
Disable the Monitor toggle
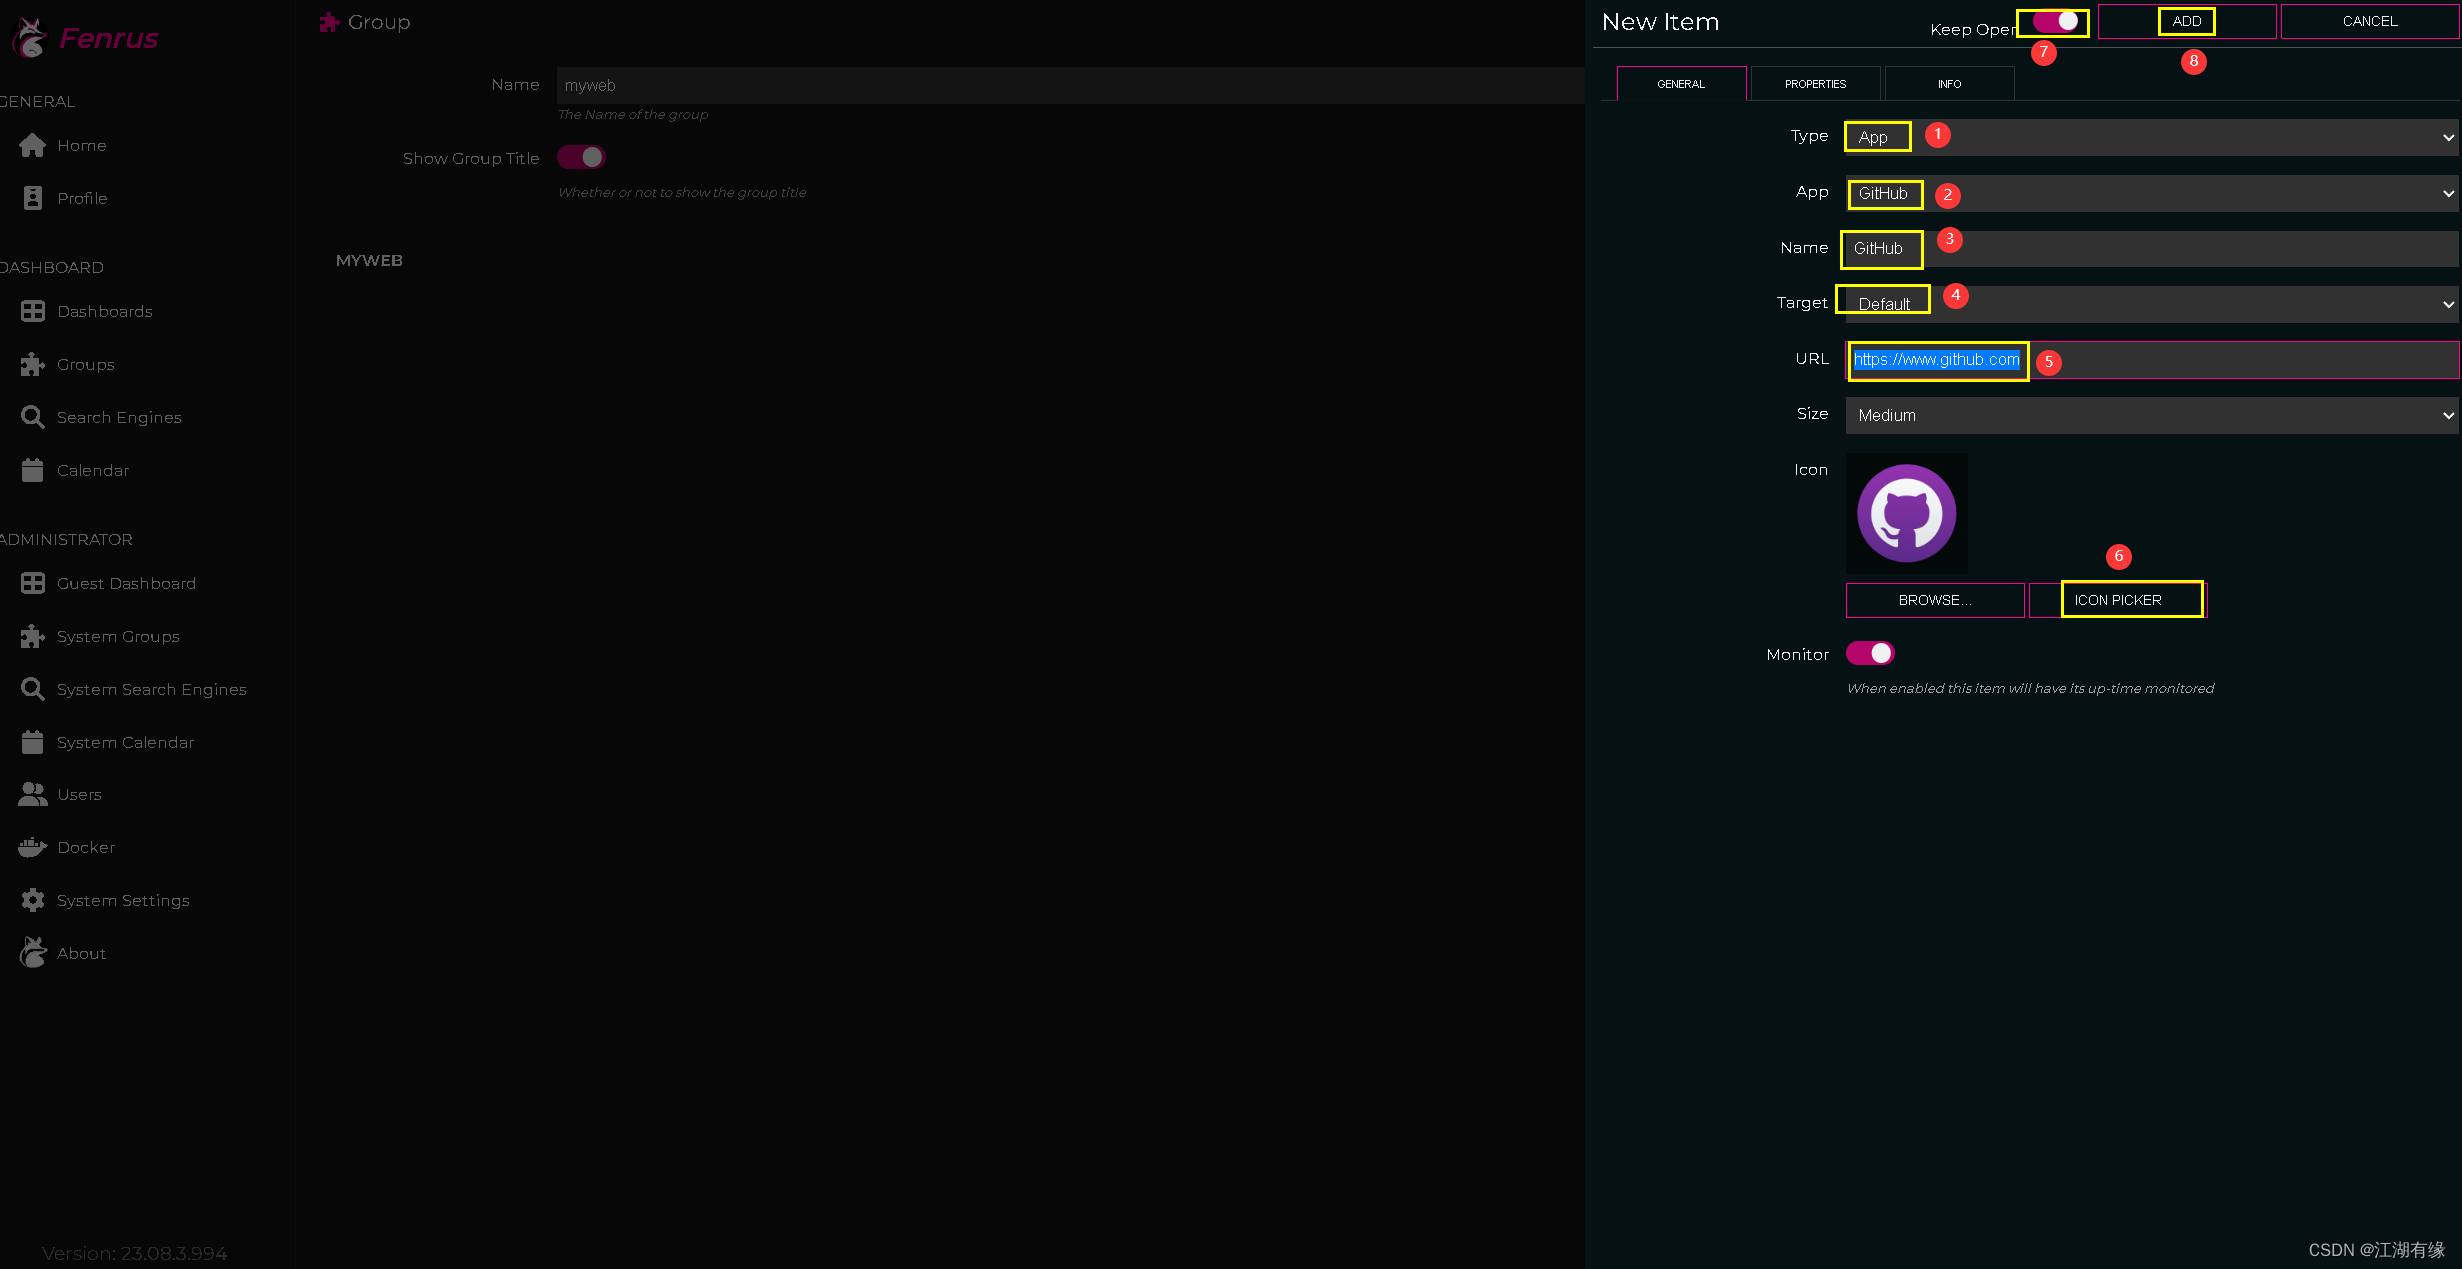pos(1869,653)
